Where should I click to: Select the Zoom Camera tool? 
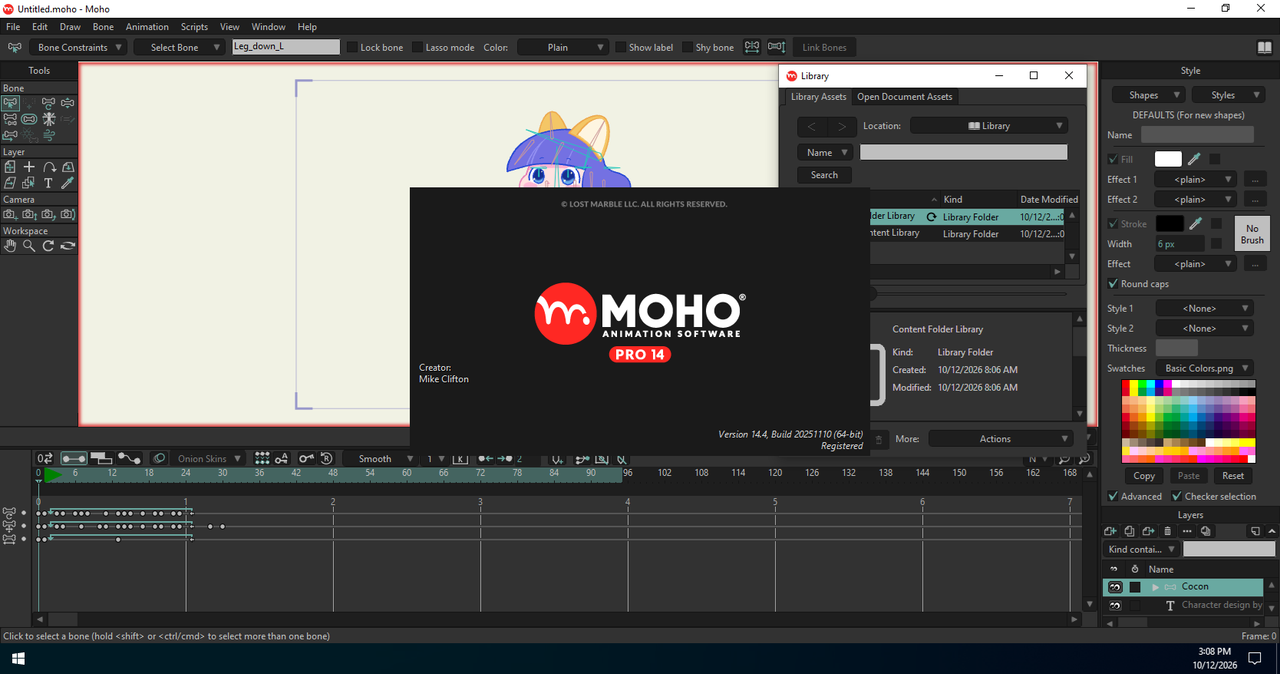point(29,214)
